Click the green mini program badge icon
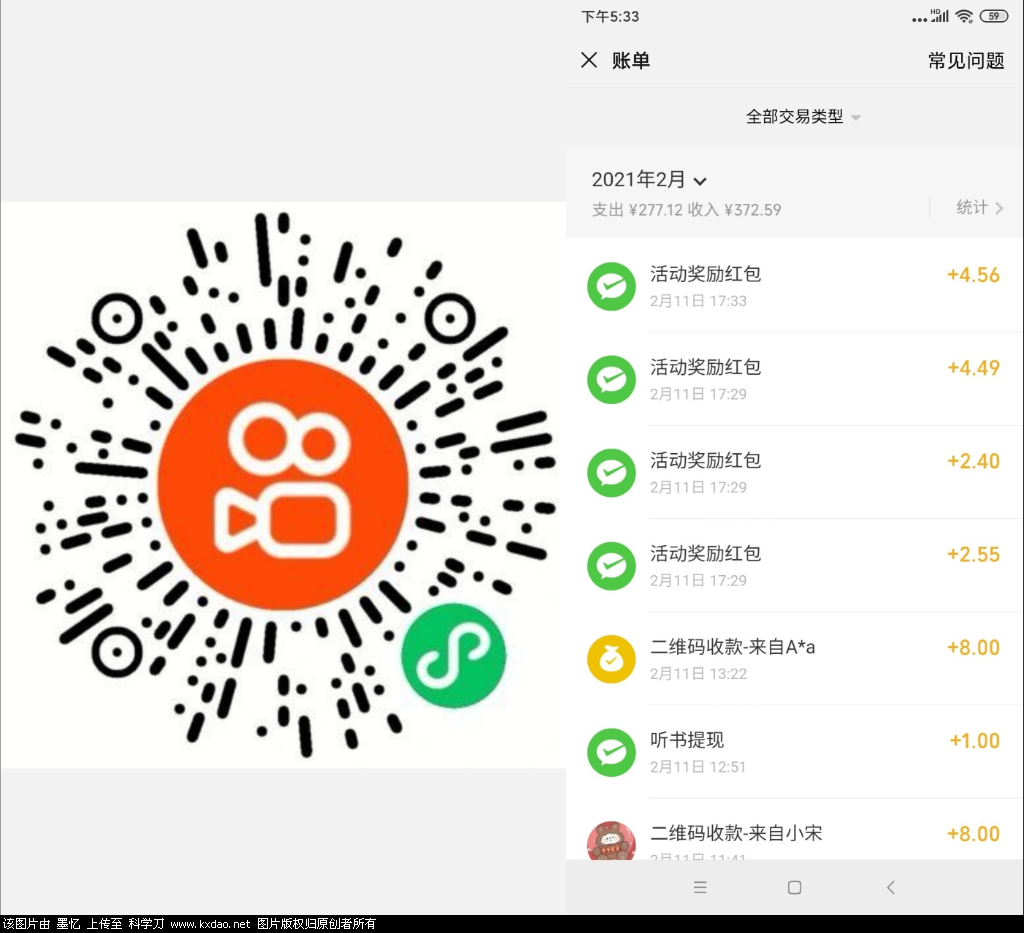 453,656
